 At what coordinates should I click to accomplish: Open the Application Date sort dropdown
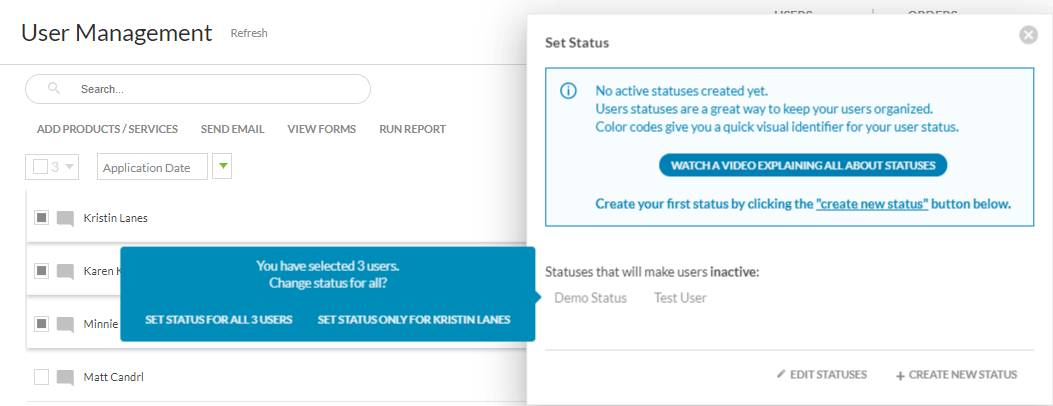[152, 167]
